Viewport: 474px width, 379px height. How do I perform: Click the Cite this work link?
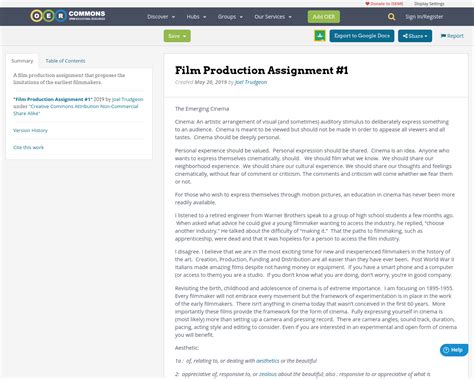click(x=28, y=147)
